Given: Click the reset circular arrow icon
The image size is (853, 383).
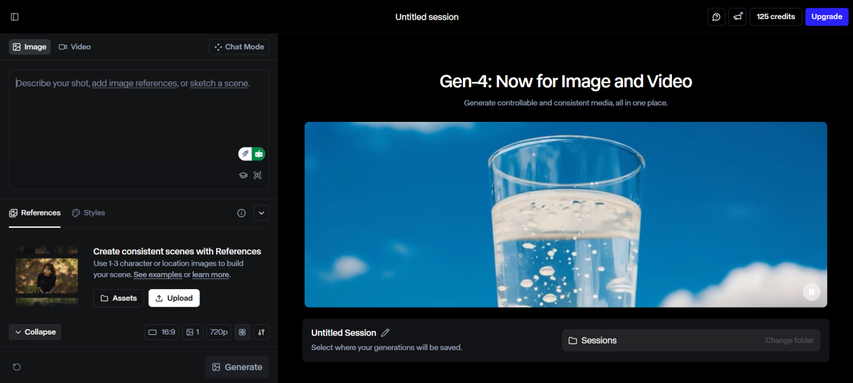Looking at the screenshot, I should [17, 367].
